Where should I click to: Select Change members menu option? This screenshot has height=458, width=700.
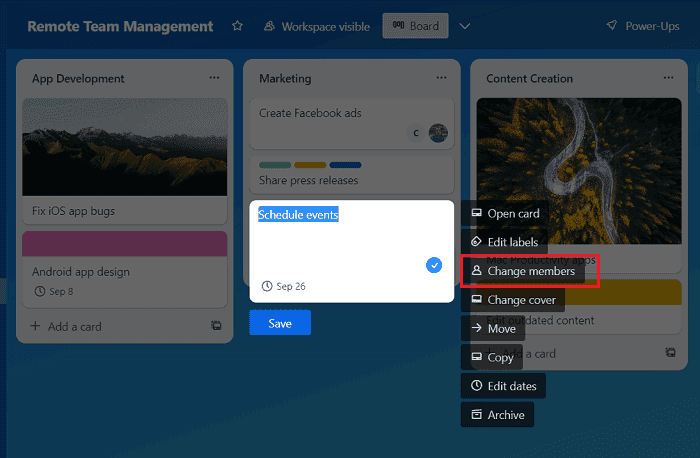tap(523, 271)
